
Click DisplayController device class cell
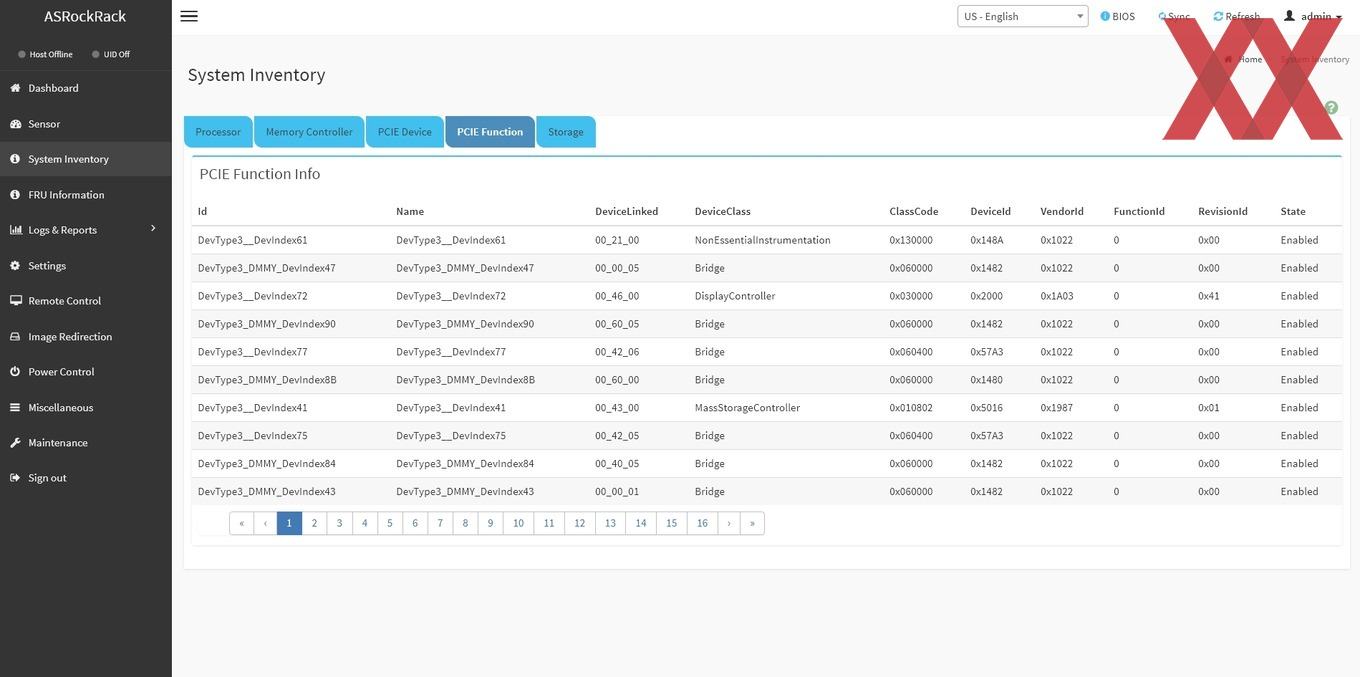(735, 296)
